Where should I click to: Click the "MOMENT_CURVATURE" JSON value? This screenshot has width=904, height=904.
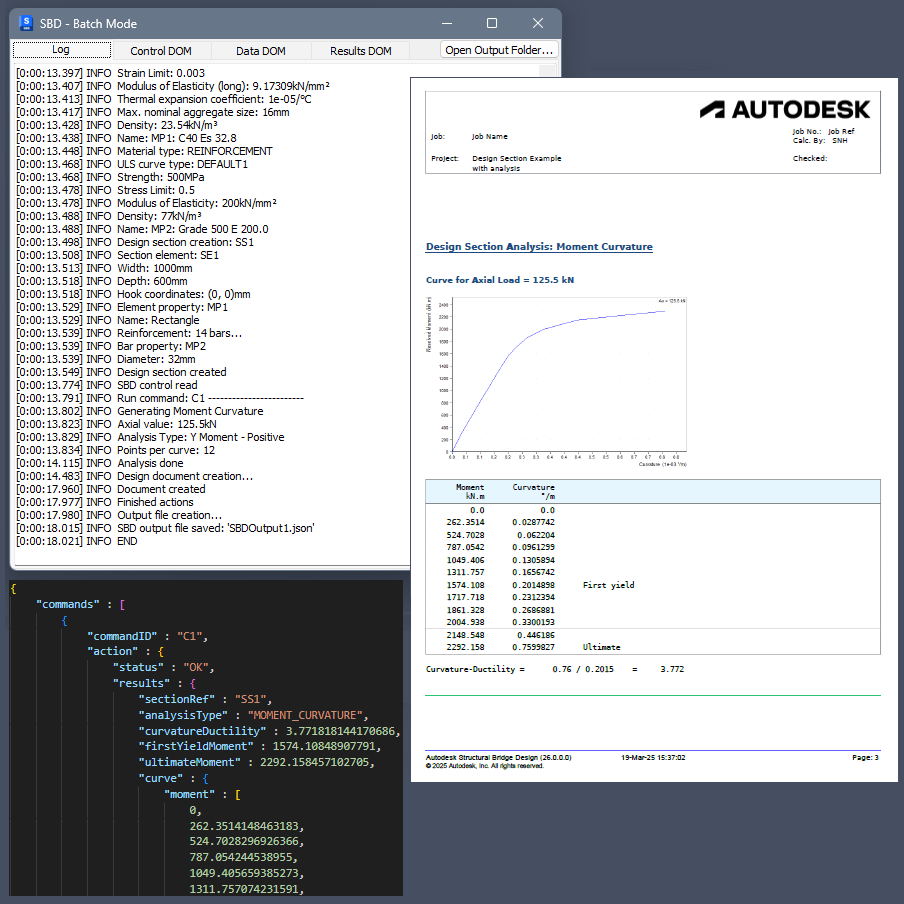[x=305, y=715]
